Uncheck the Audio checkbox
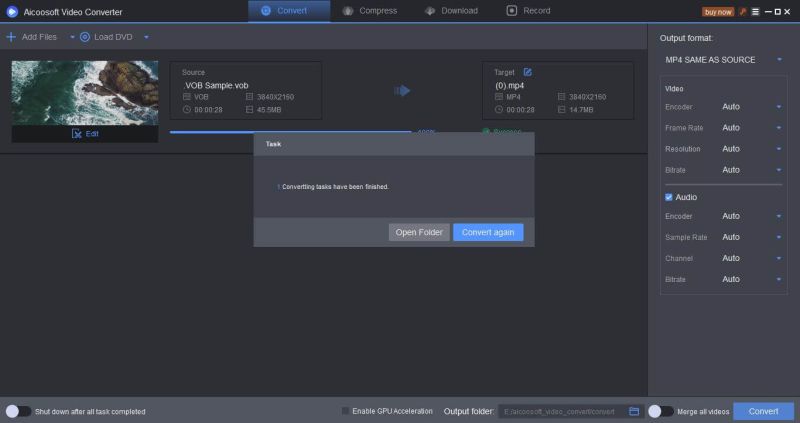 point(670,197)
